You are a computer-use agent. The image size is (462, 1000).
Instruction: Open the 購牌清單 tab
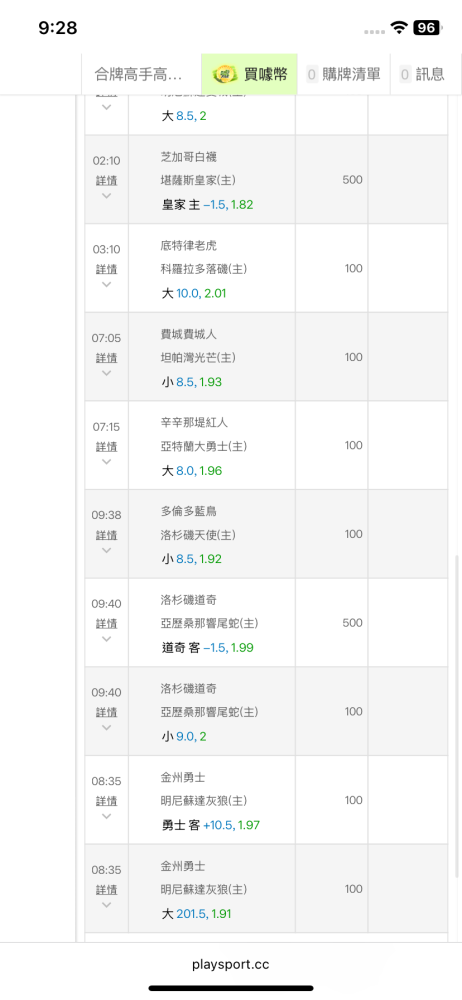pos(343,74)
